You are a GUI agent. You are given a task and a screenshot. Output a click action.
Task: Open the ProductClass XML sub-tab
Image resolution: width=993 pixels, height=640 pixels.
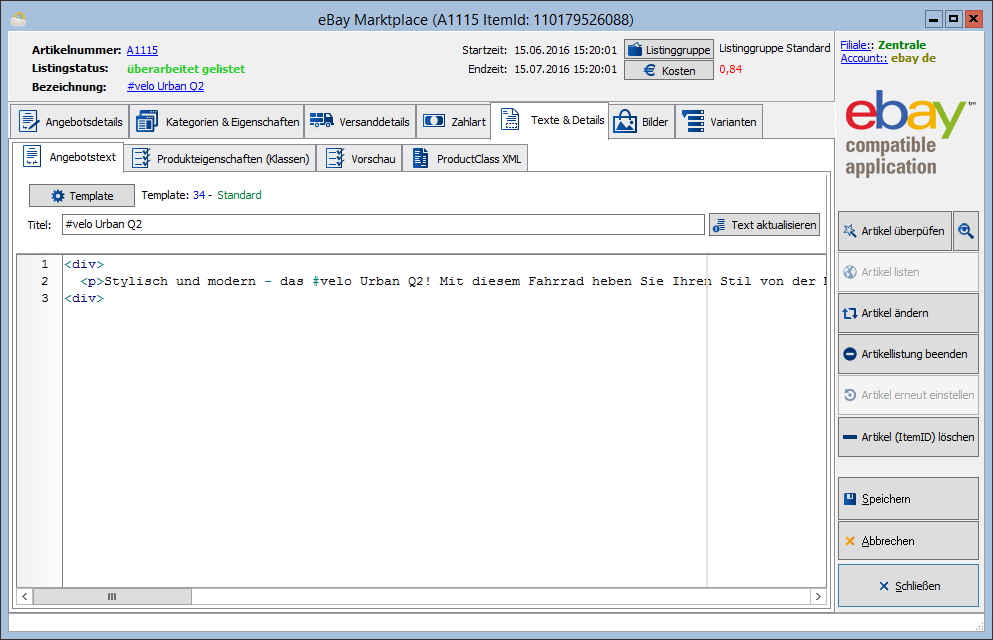click(465, 158)
